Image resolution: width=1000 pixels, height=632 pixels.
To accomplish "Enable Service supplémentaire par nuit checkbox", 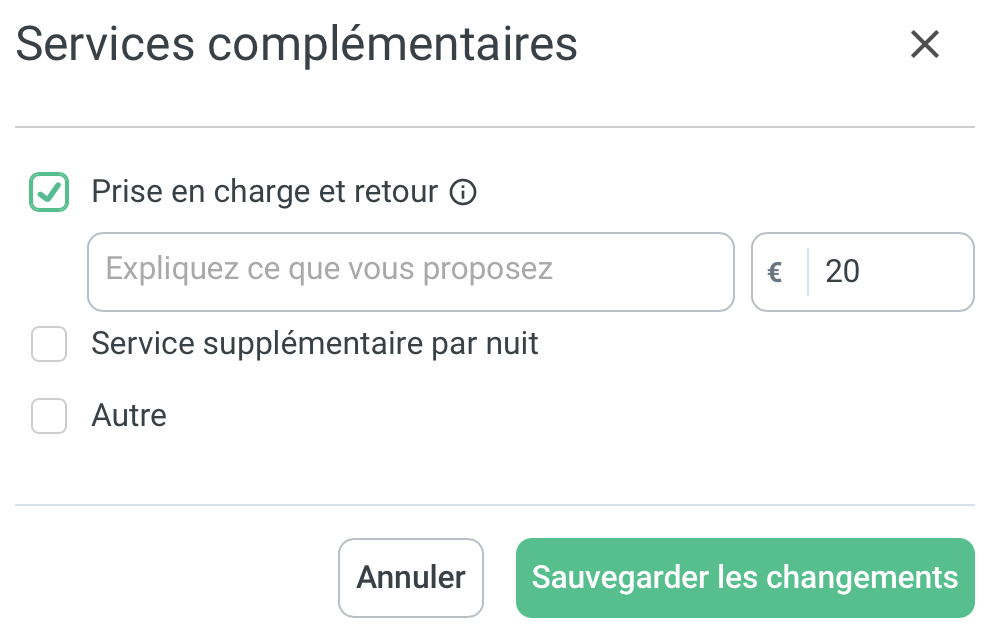I will pyautogui.click(x=49, y=344).
